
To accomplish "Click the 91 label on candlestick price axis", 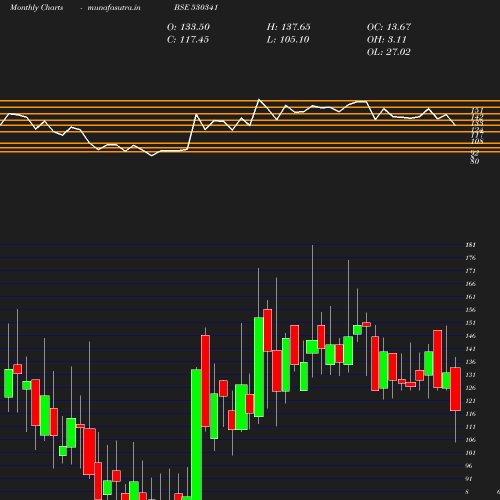I will 469,479.
